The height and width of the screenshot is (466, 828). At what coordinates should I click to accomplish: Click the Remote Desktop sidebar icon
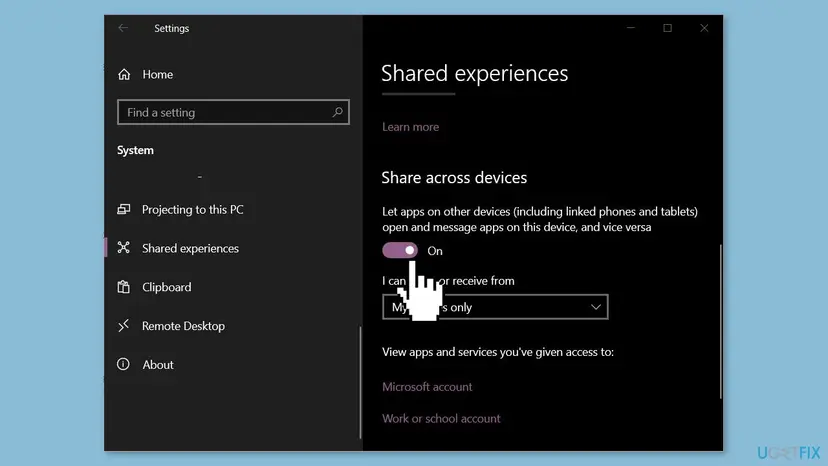pyautogui.click(x=124, y=325)
